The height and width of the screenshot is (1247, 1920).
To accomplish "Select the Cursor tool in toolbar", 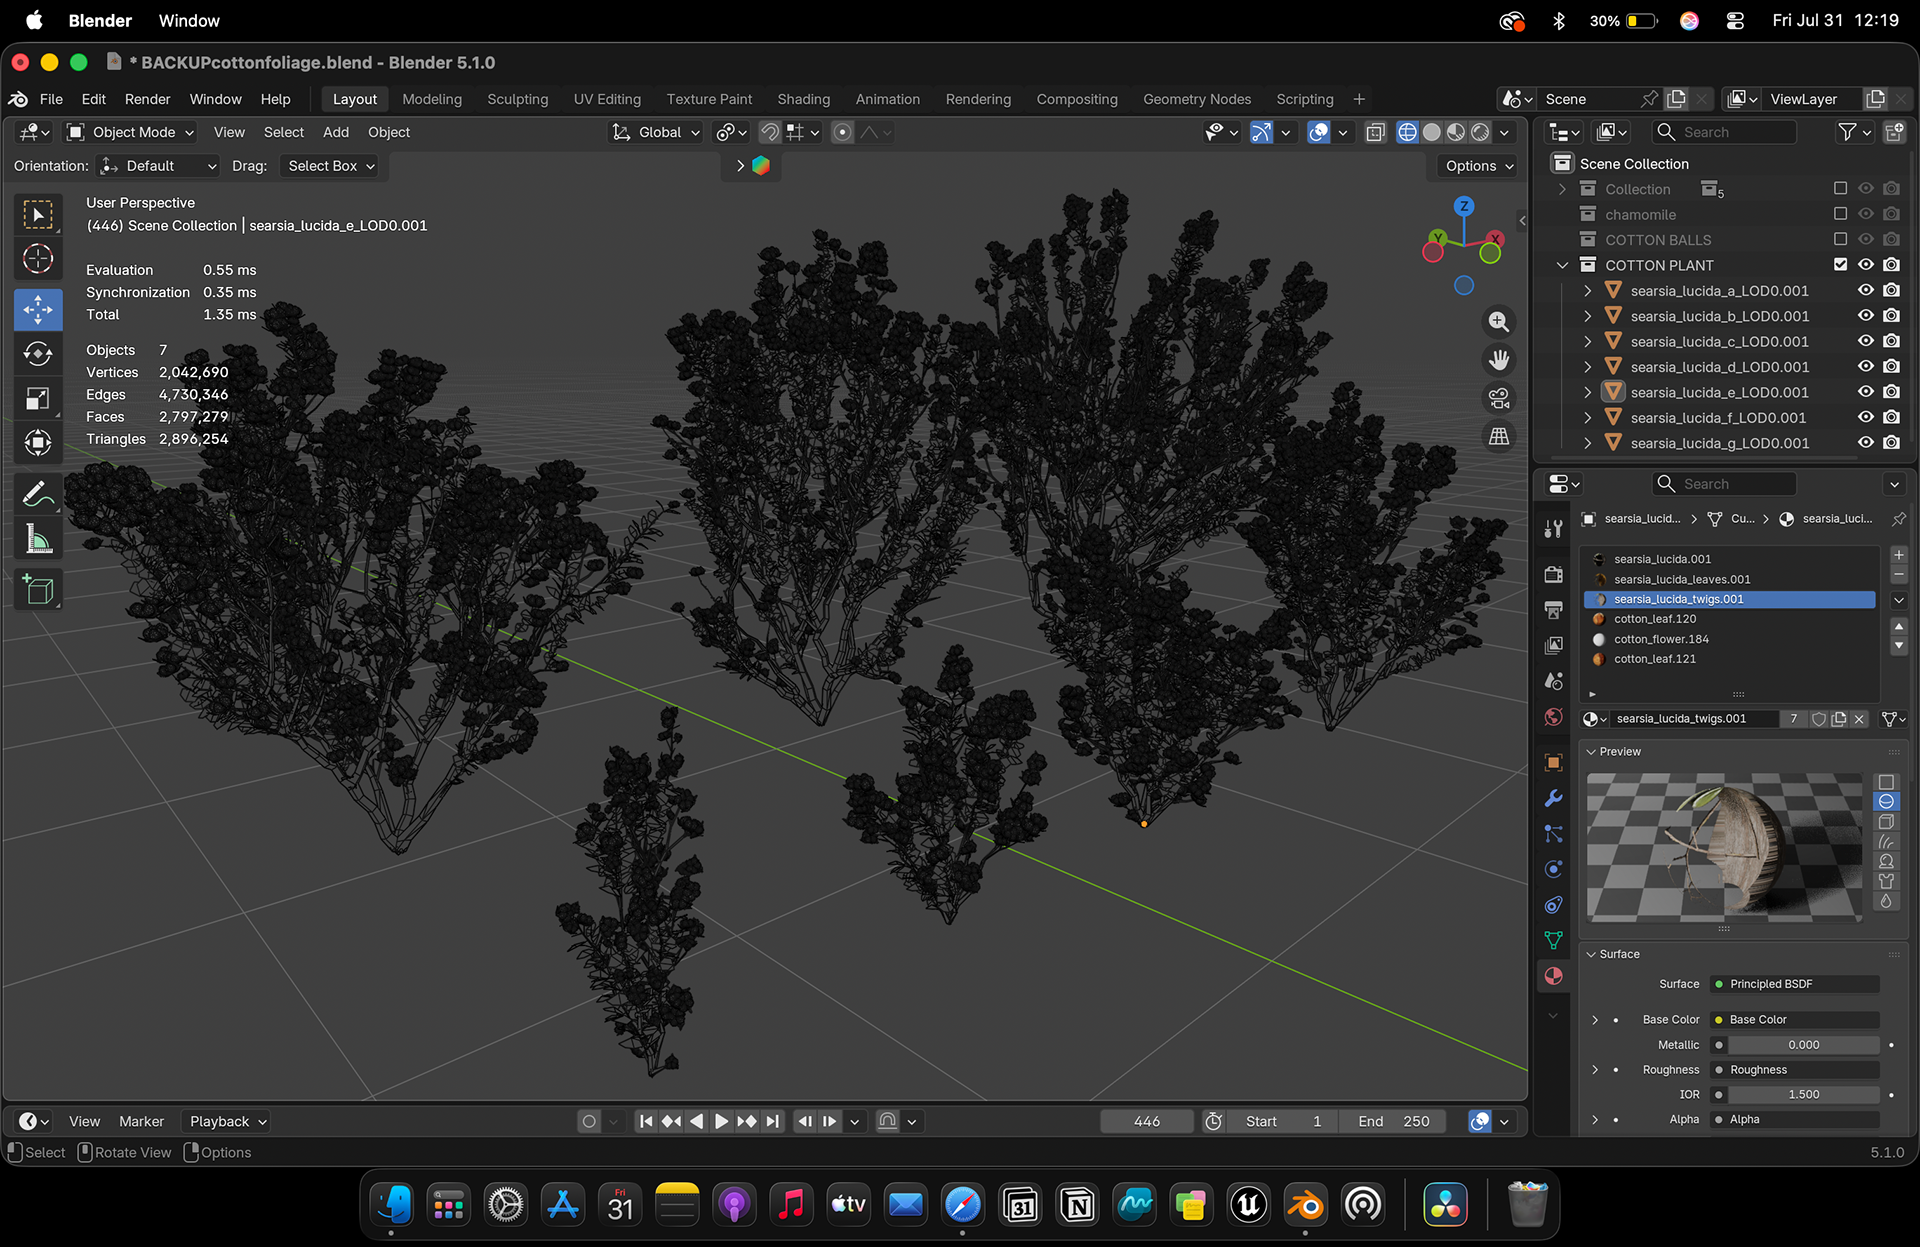I will pyautogui.click(x=38, y=259).
